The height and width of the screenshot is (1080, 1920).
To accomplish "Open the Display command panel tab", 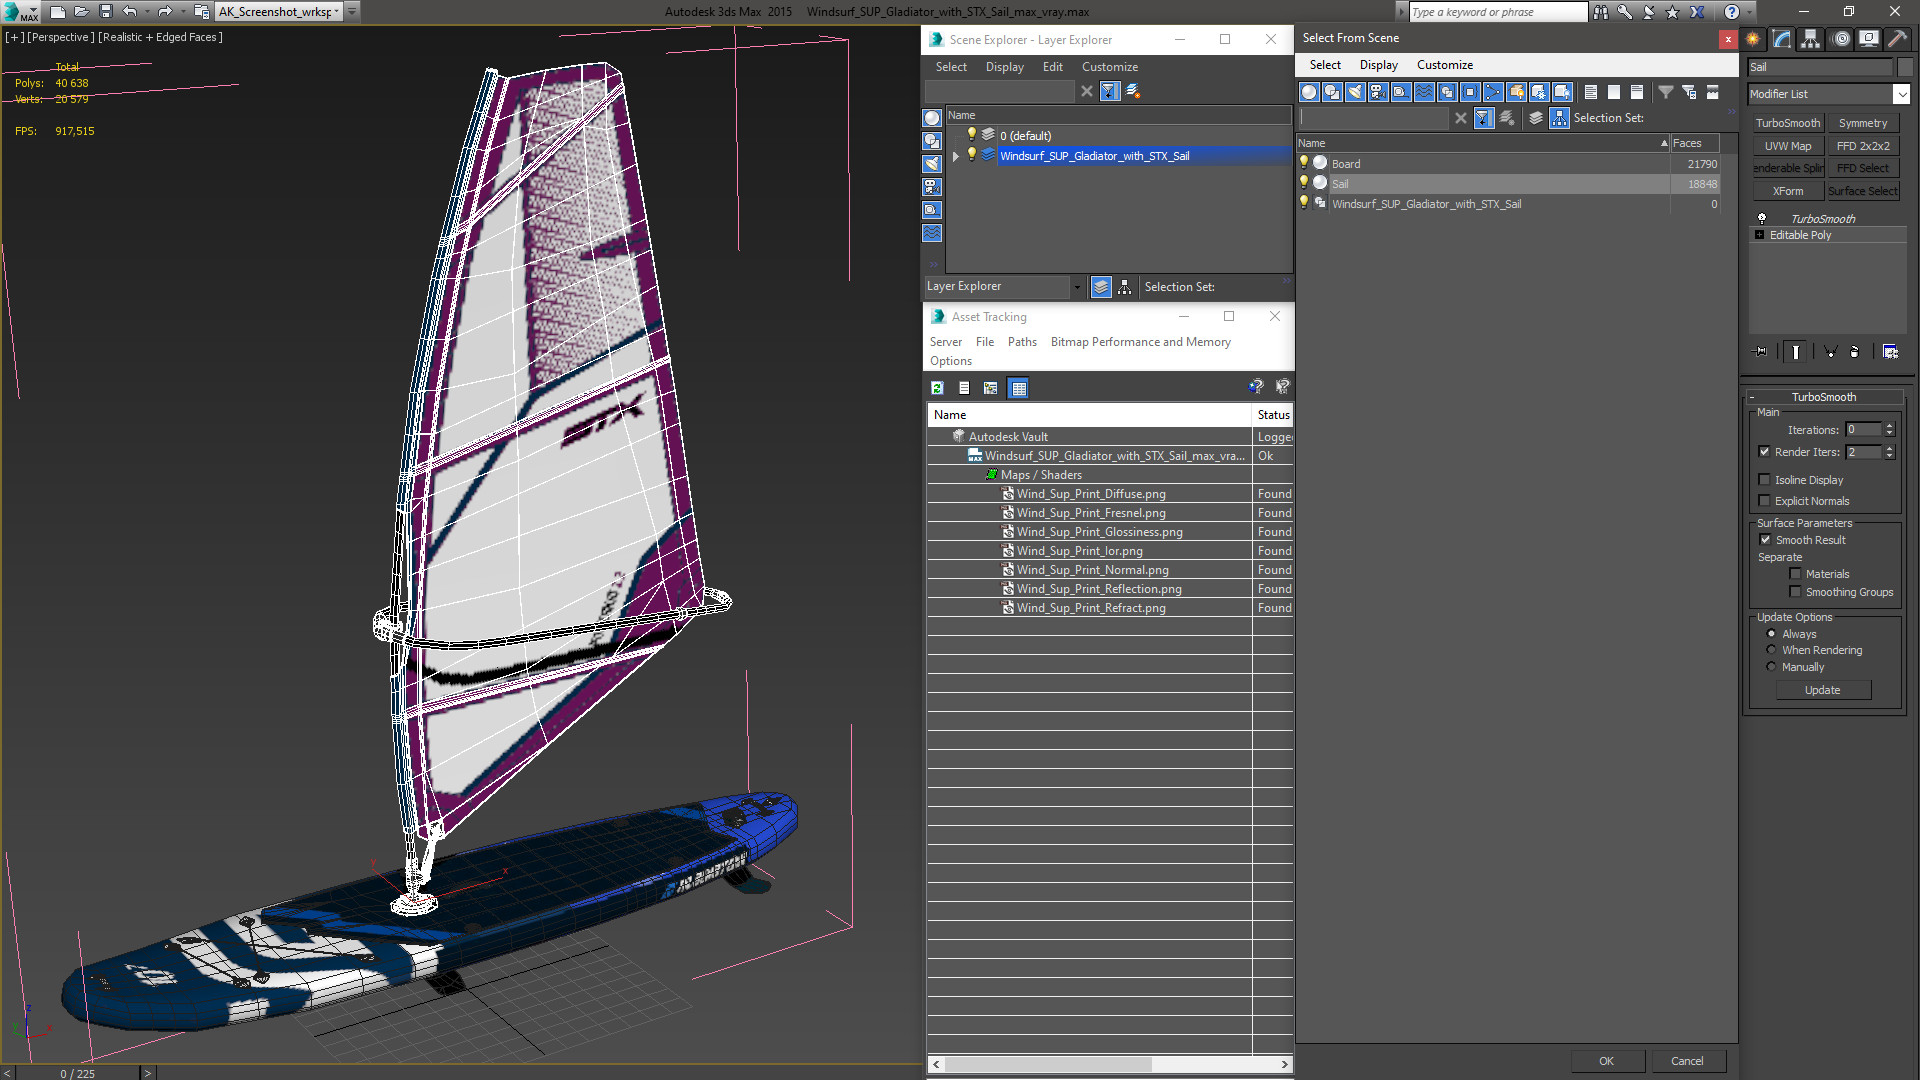I will [x=1868, y=39].
